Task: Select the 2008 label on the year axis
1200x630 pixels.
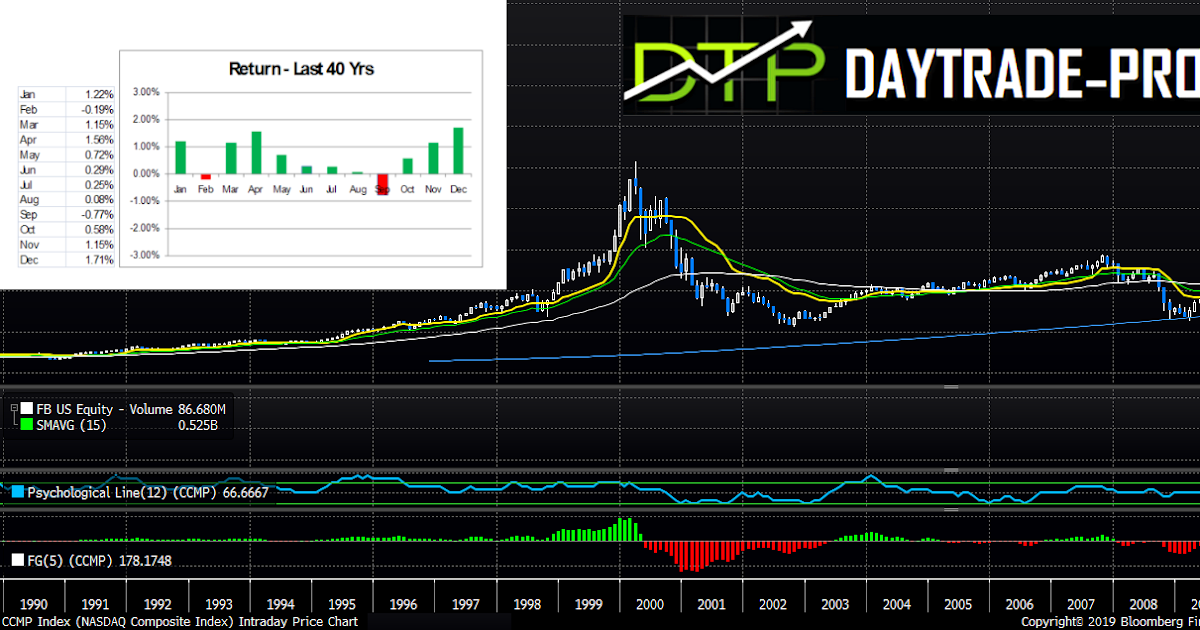Action: click(1142, 604)
